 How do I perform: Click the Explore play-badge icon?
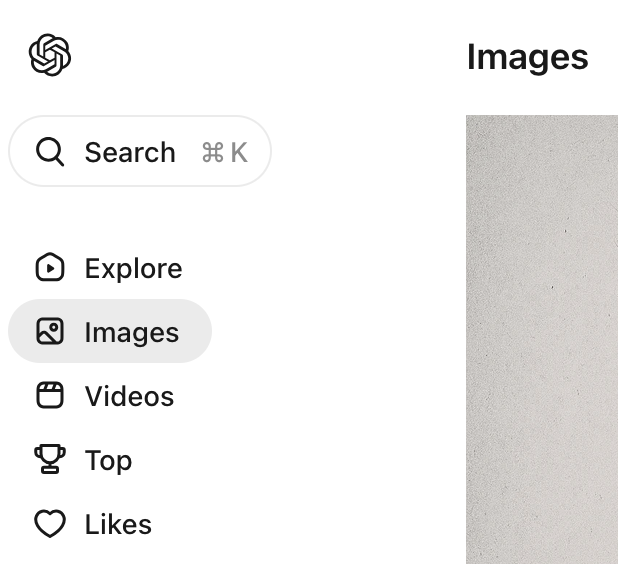click(x=50, y=268)
